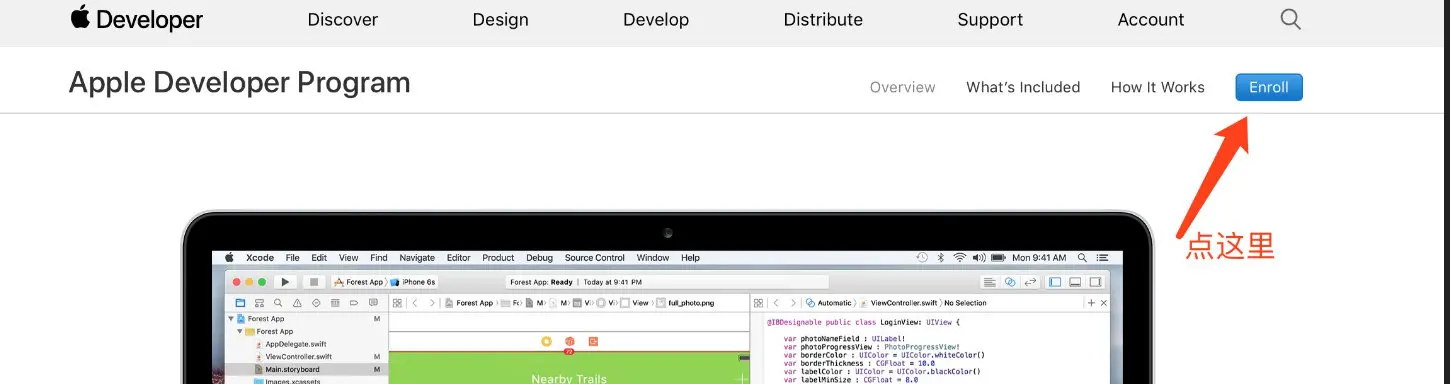Show the Project navigator folder icon
Screen dimensions: 1450x384
240,303
